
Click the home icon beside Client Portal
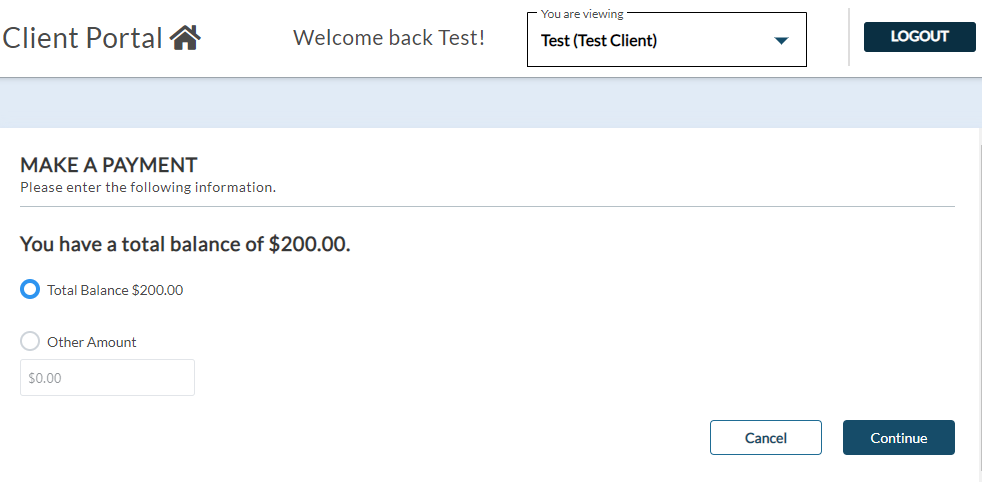[185, 38]
